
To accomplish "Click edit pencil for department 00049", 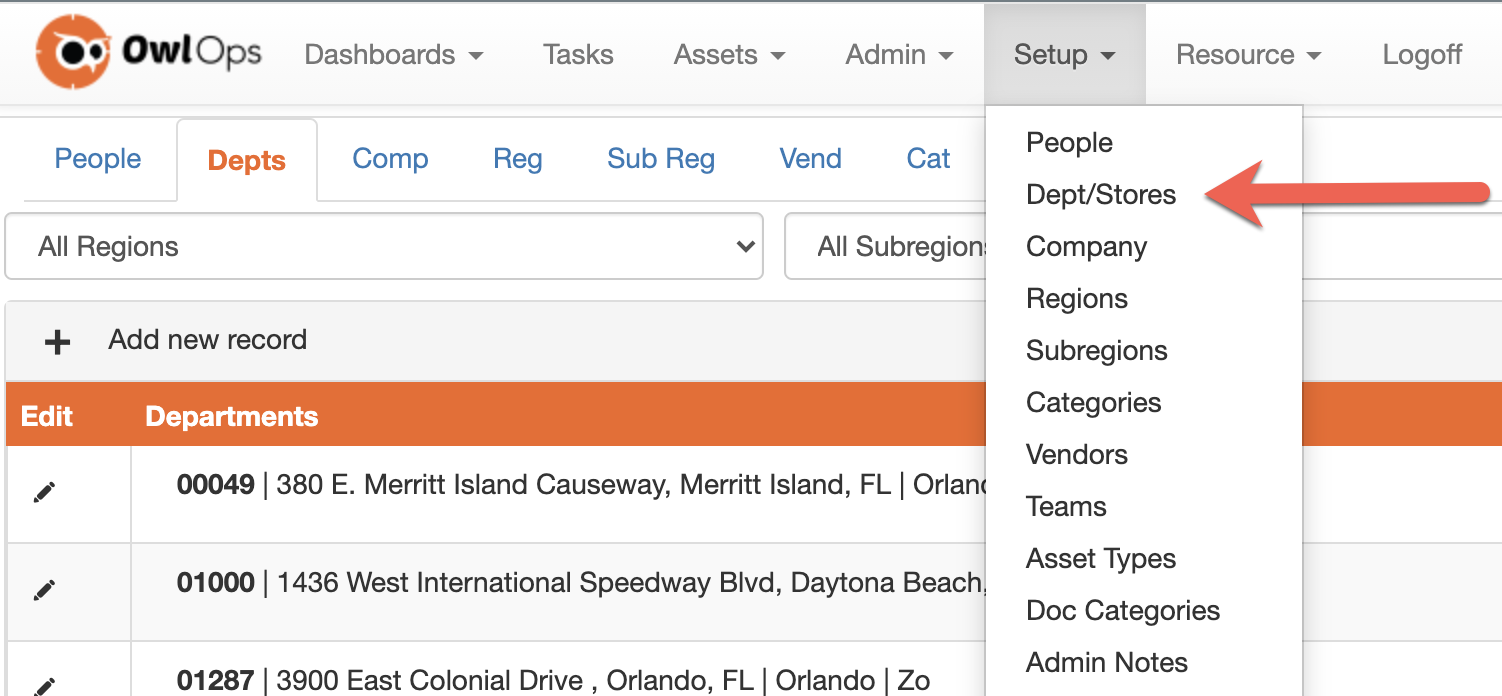I will coord(44,492).
